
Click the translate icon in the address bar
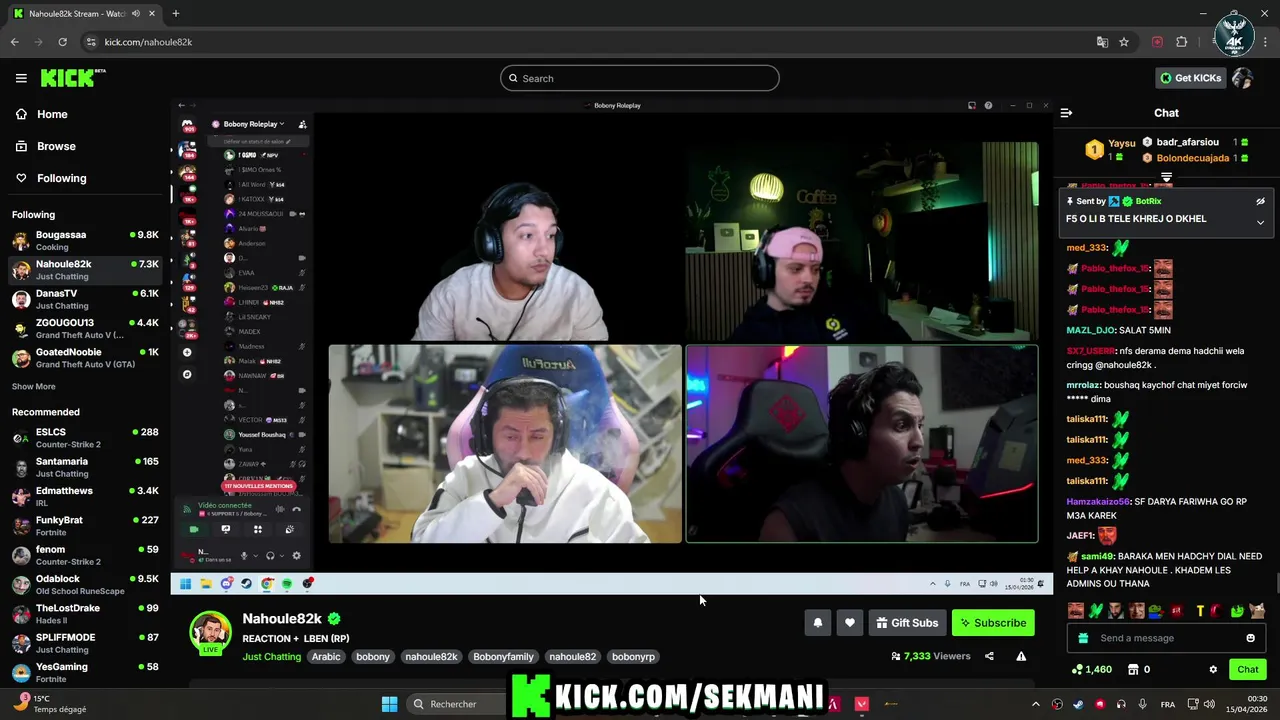pyautogui.click(x=1102, y=42)
